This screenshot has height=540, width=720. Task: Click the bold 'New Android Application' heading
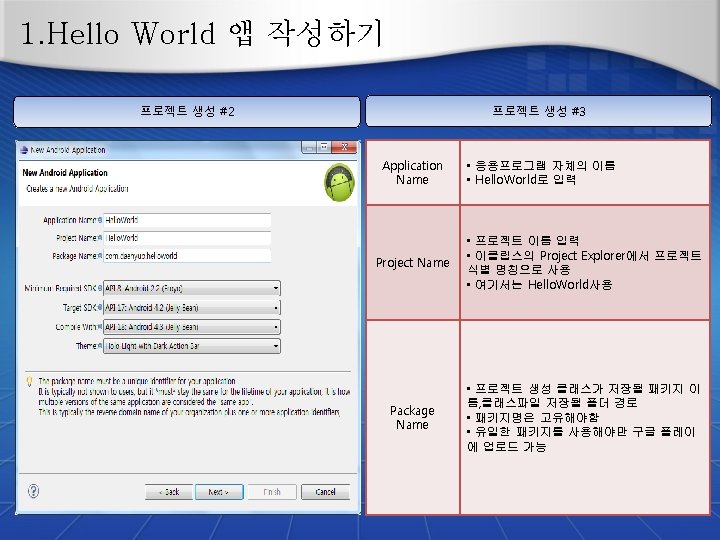click(x=65, y=173)
